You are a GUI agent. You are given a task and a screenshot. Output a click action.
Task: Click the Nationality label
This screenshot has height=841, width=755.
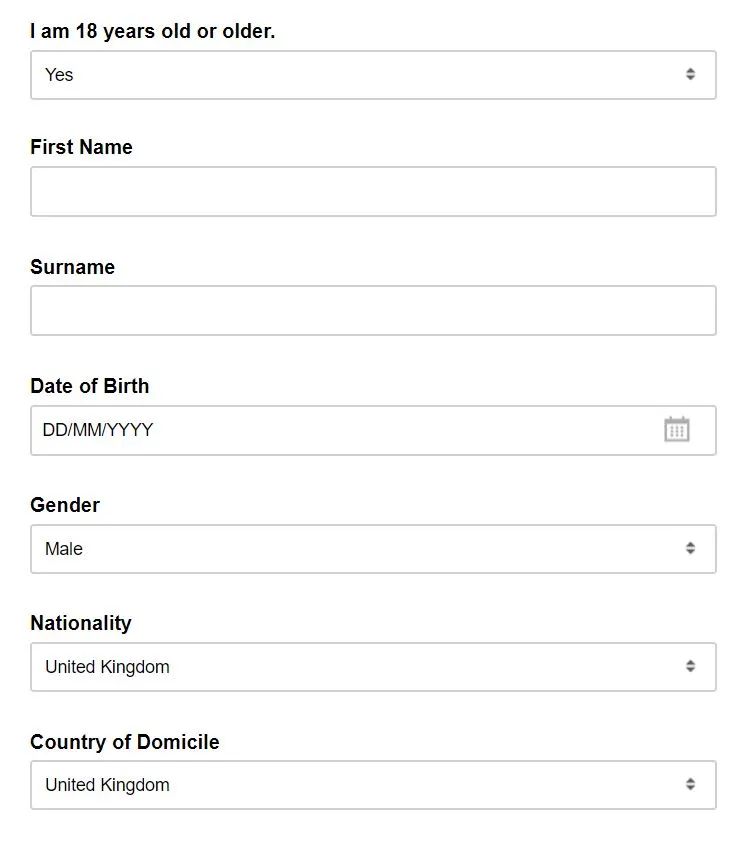coord(81,623)
